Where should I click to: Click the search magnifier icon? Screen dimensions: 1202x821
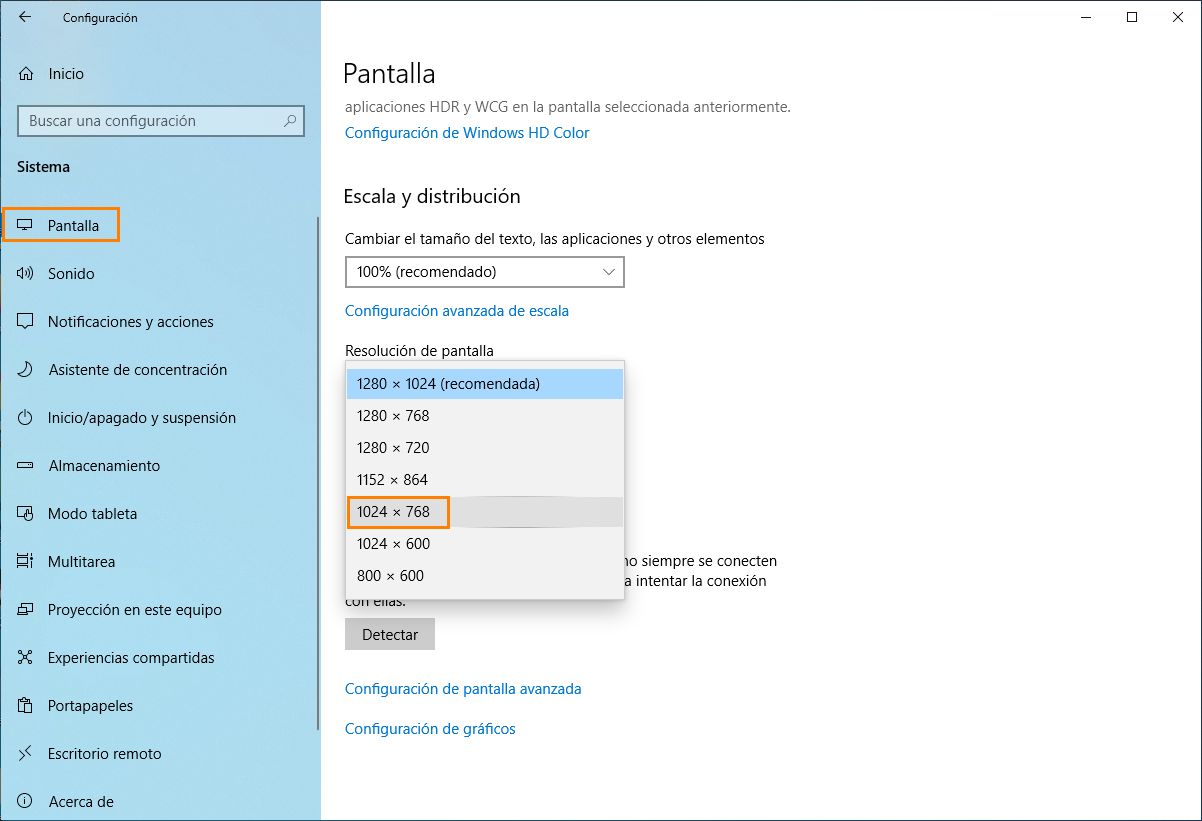point(290,121)
